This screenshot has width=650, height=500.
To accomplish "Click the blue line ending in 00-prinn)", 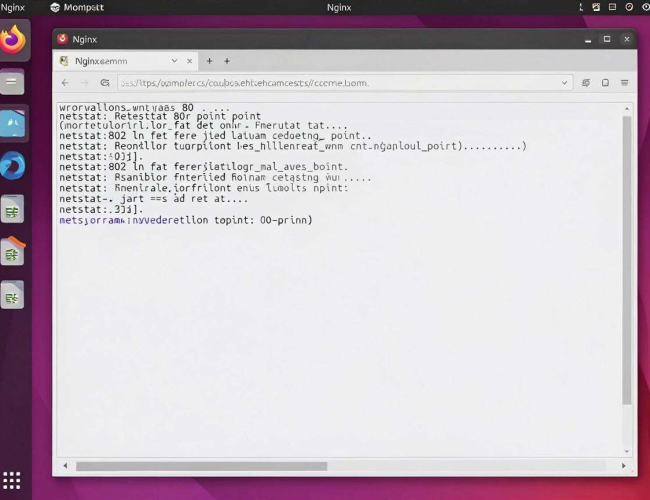I will point(186,220).
